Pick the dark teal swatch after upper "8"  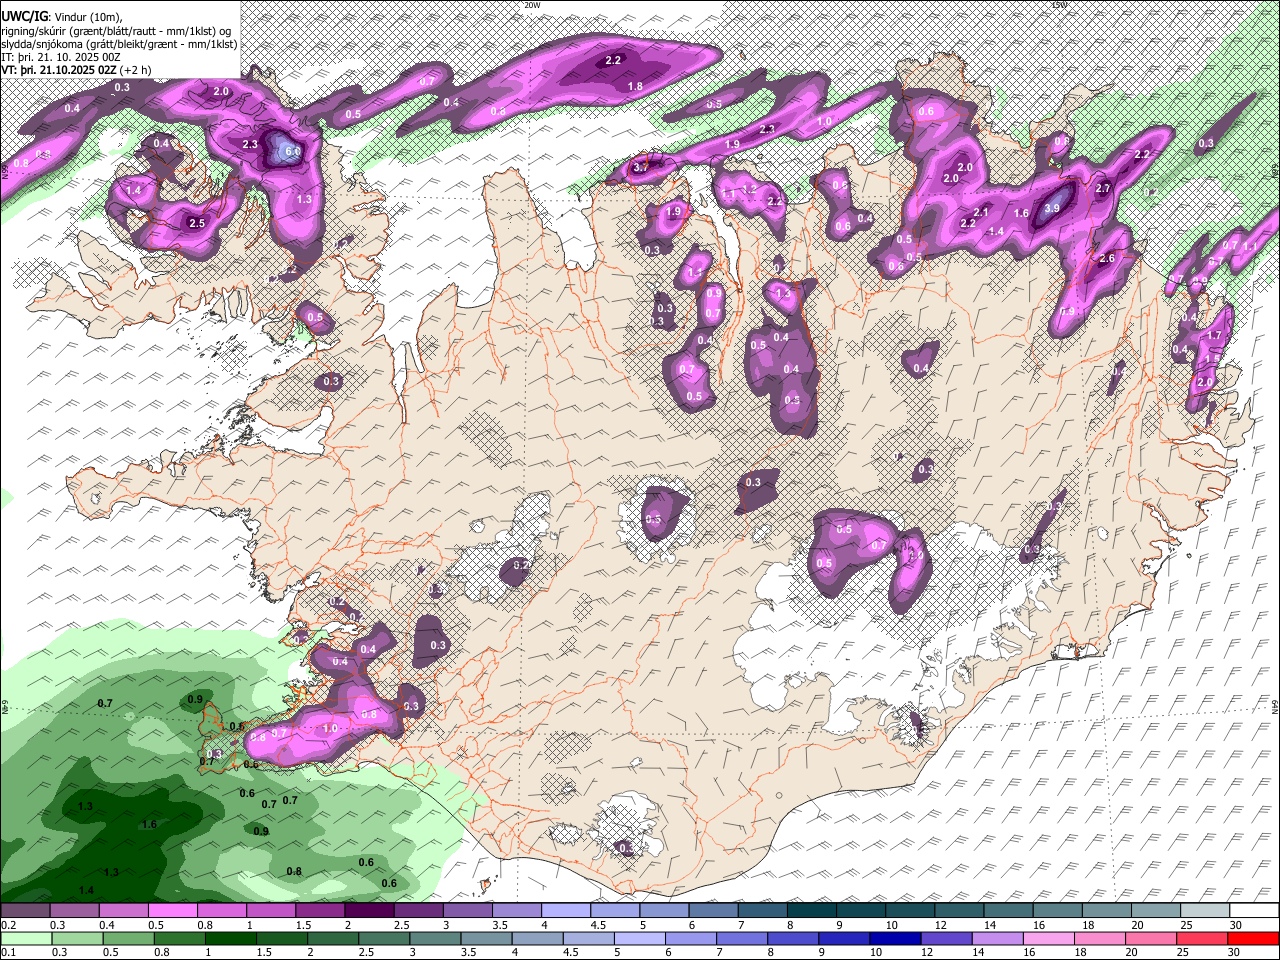point(810,911)
